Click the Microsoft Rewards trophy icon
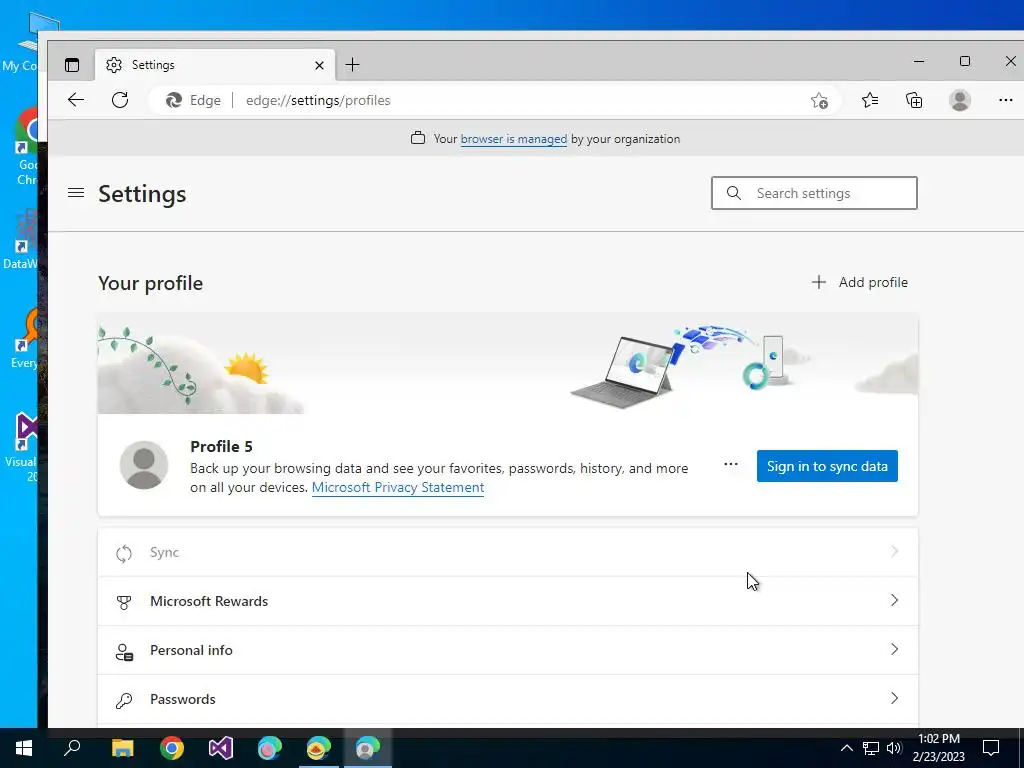Viewport: 1024px width, 768px height. click(123, 602)
